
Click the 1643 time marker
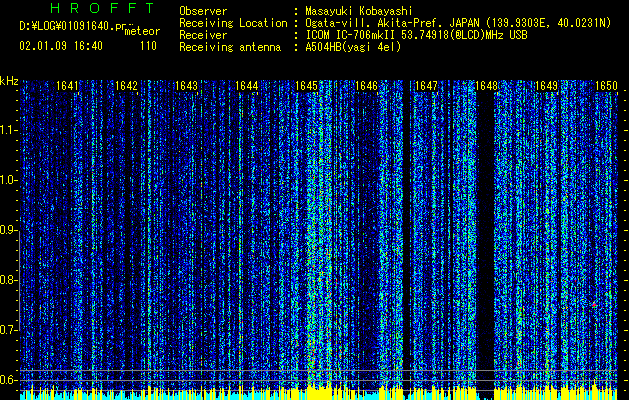187,86
